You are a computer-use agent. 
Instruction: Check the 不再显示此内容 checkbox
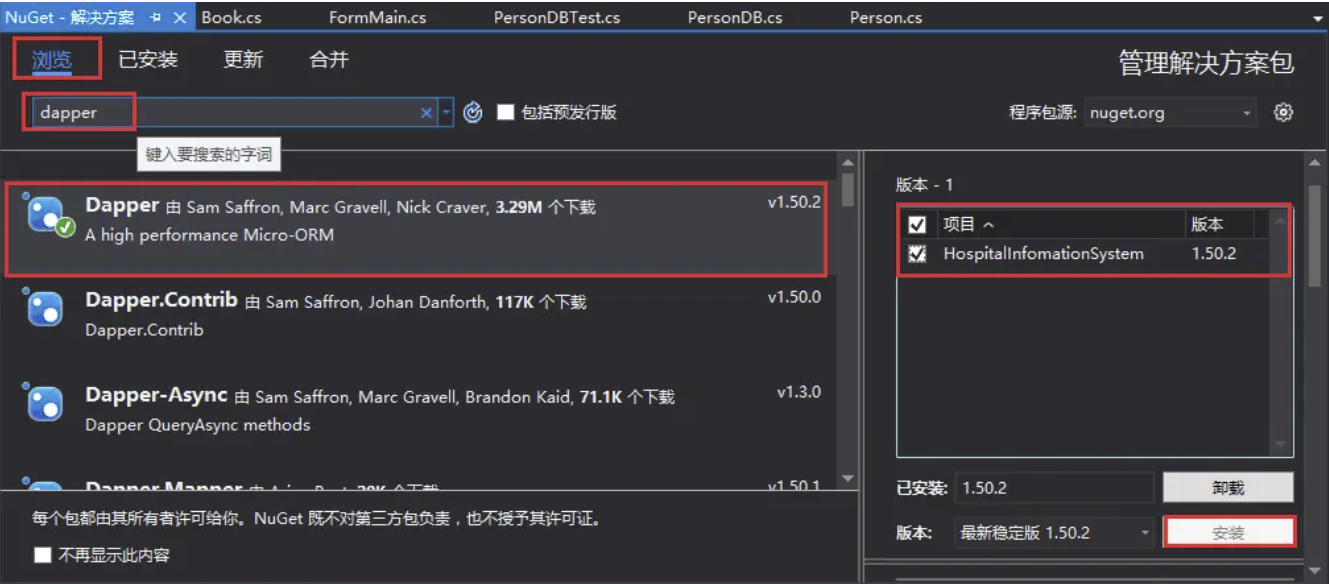[x=42, y=555]
